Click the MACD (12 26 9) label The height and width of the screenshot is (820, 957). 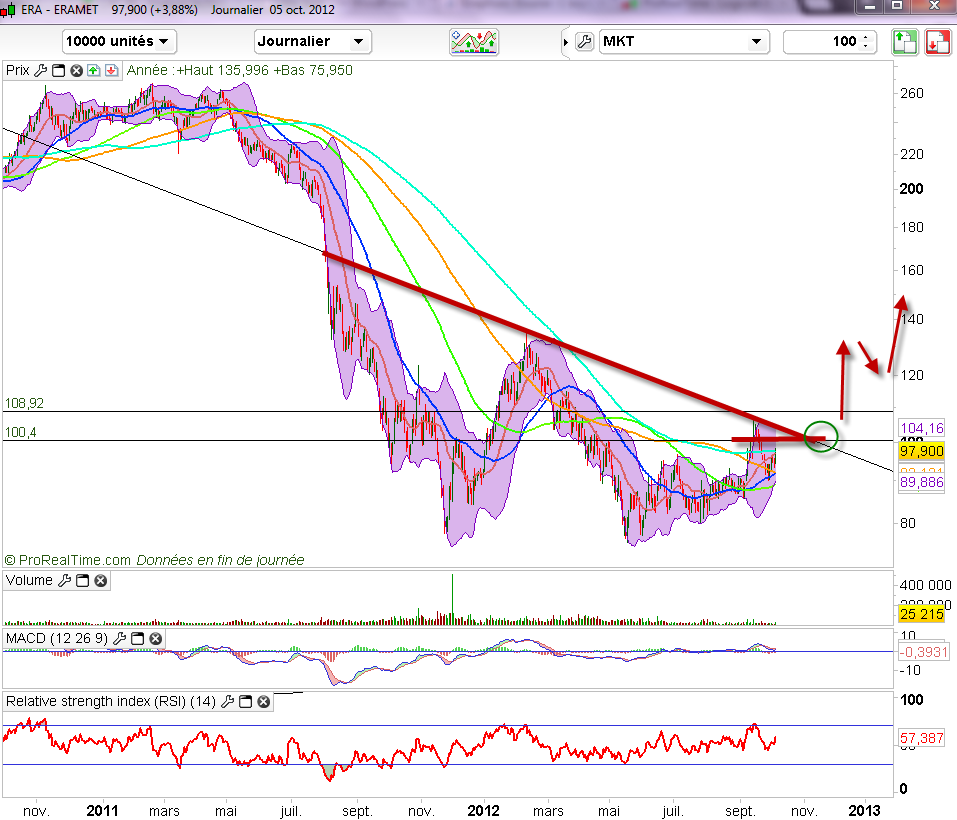[57, 638]
